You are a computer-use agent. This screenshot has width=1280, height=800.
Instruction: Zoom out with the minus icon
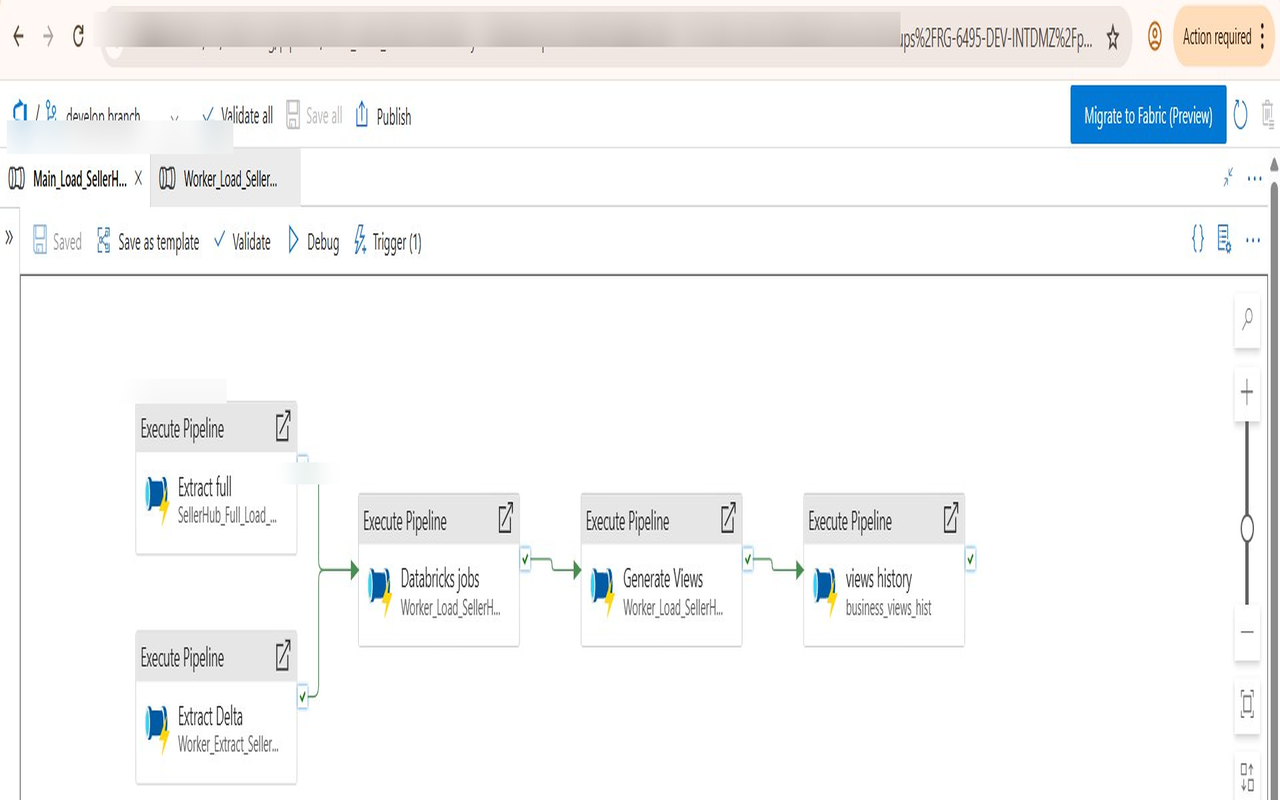point(1247,632)
